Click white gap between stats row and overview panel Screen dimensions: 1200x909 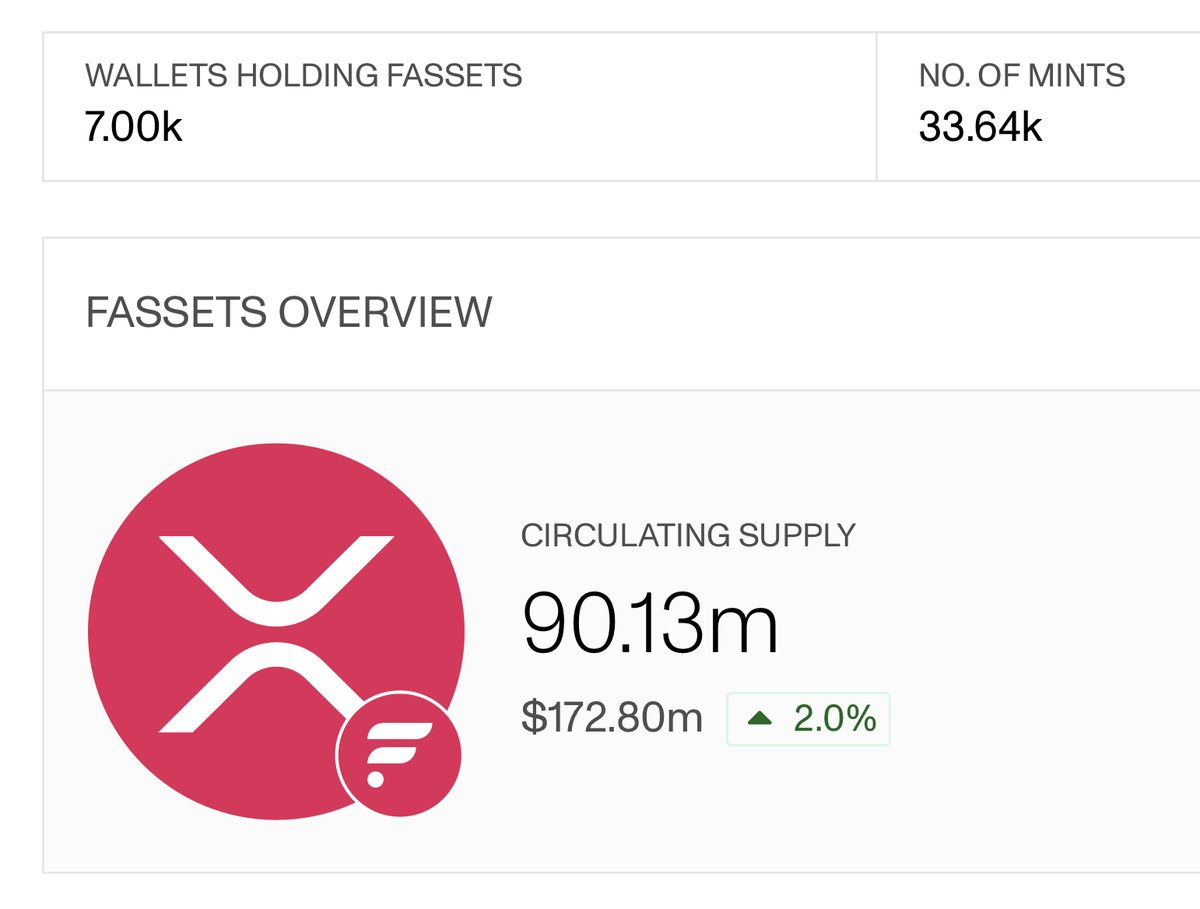click(600, 210)
